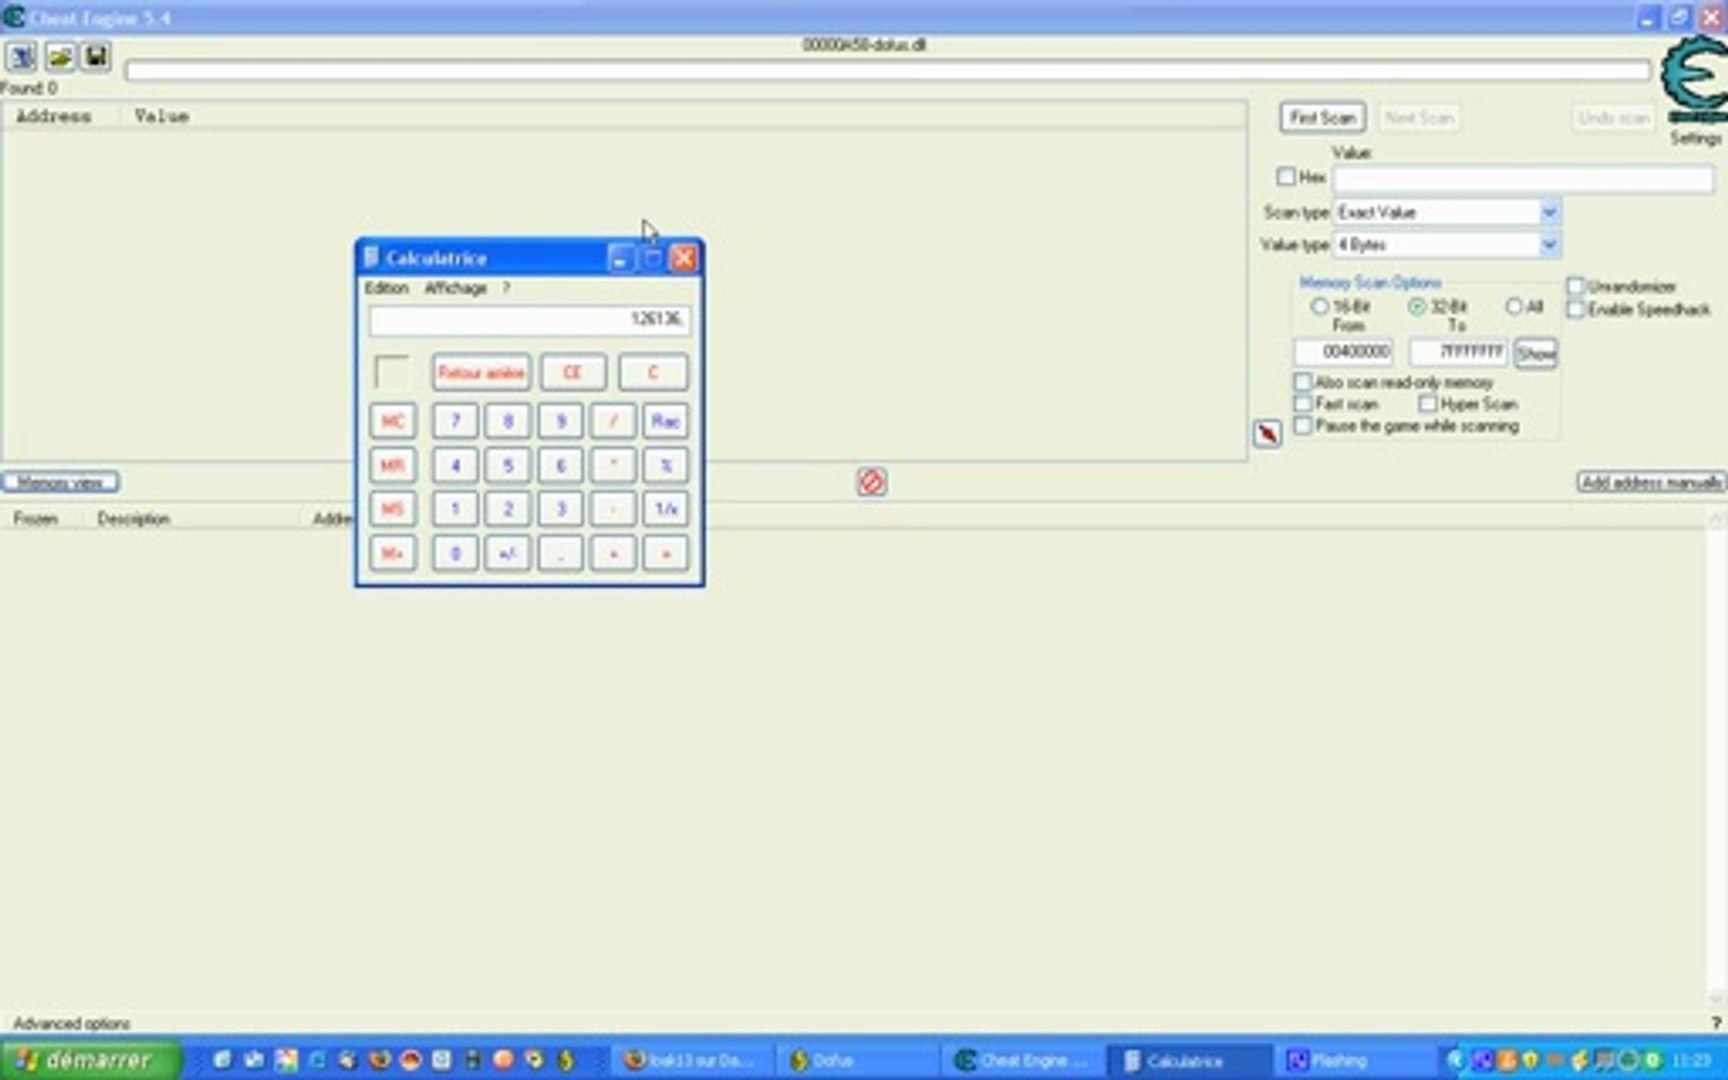Click the Undo scan button
Viewport: 1728px width, 1080px height.
coord(1613,118)
